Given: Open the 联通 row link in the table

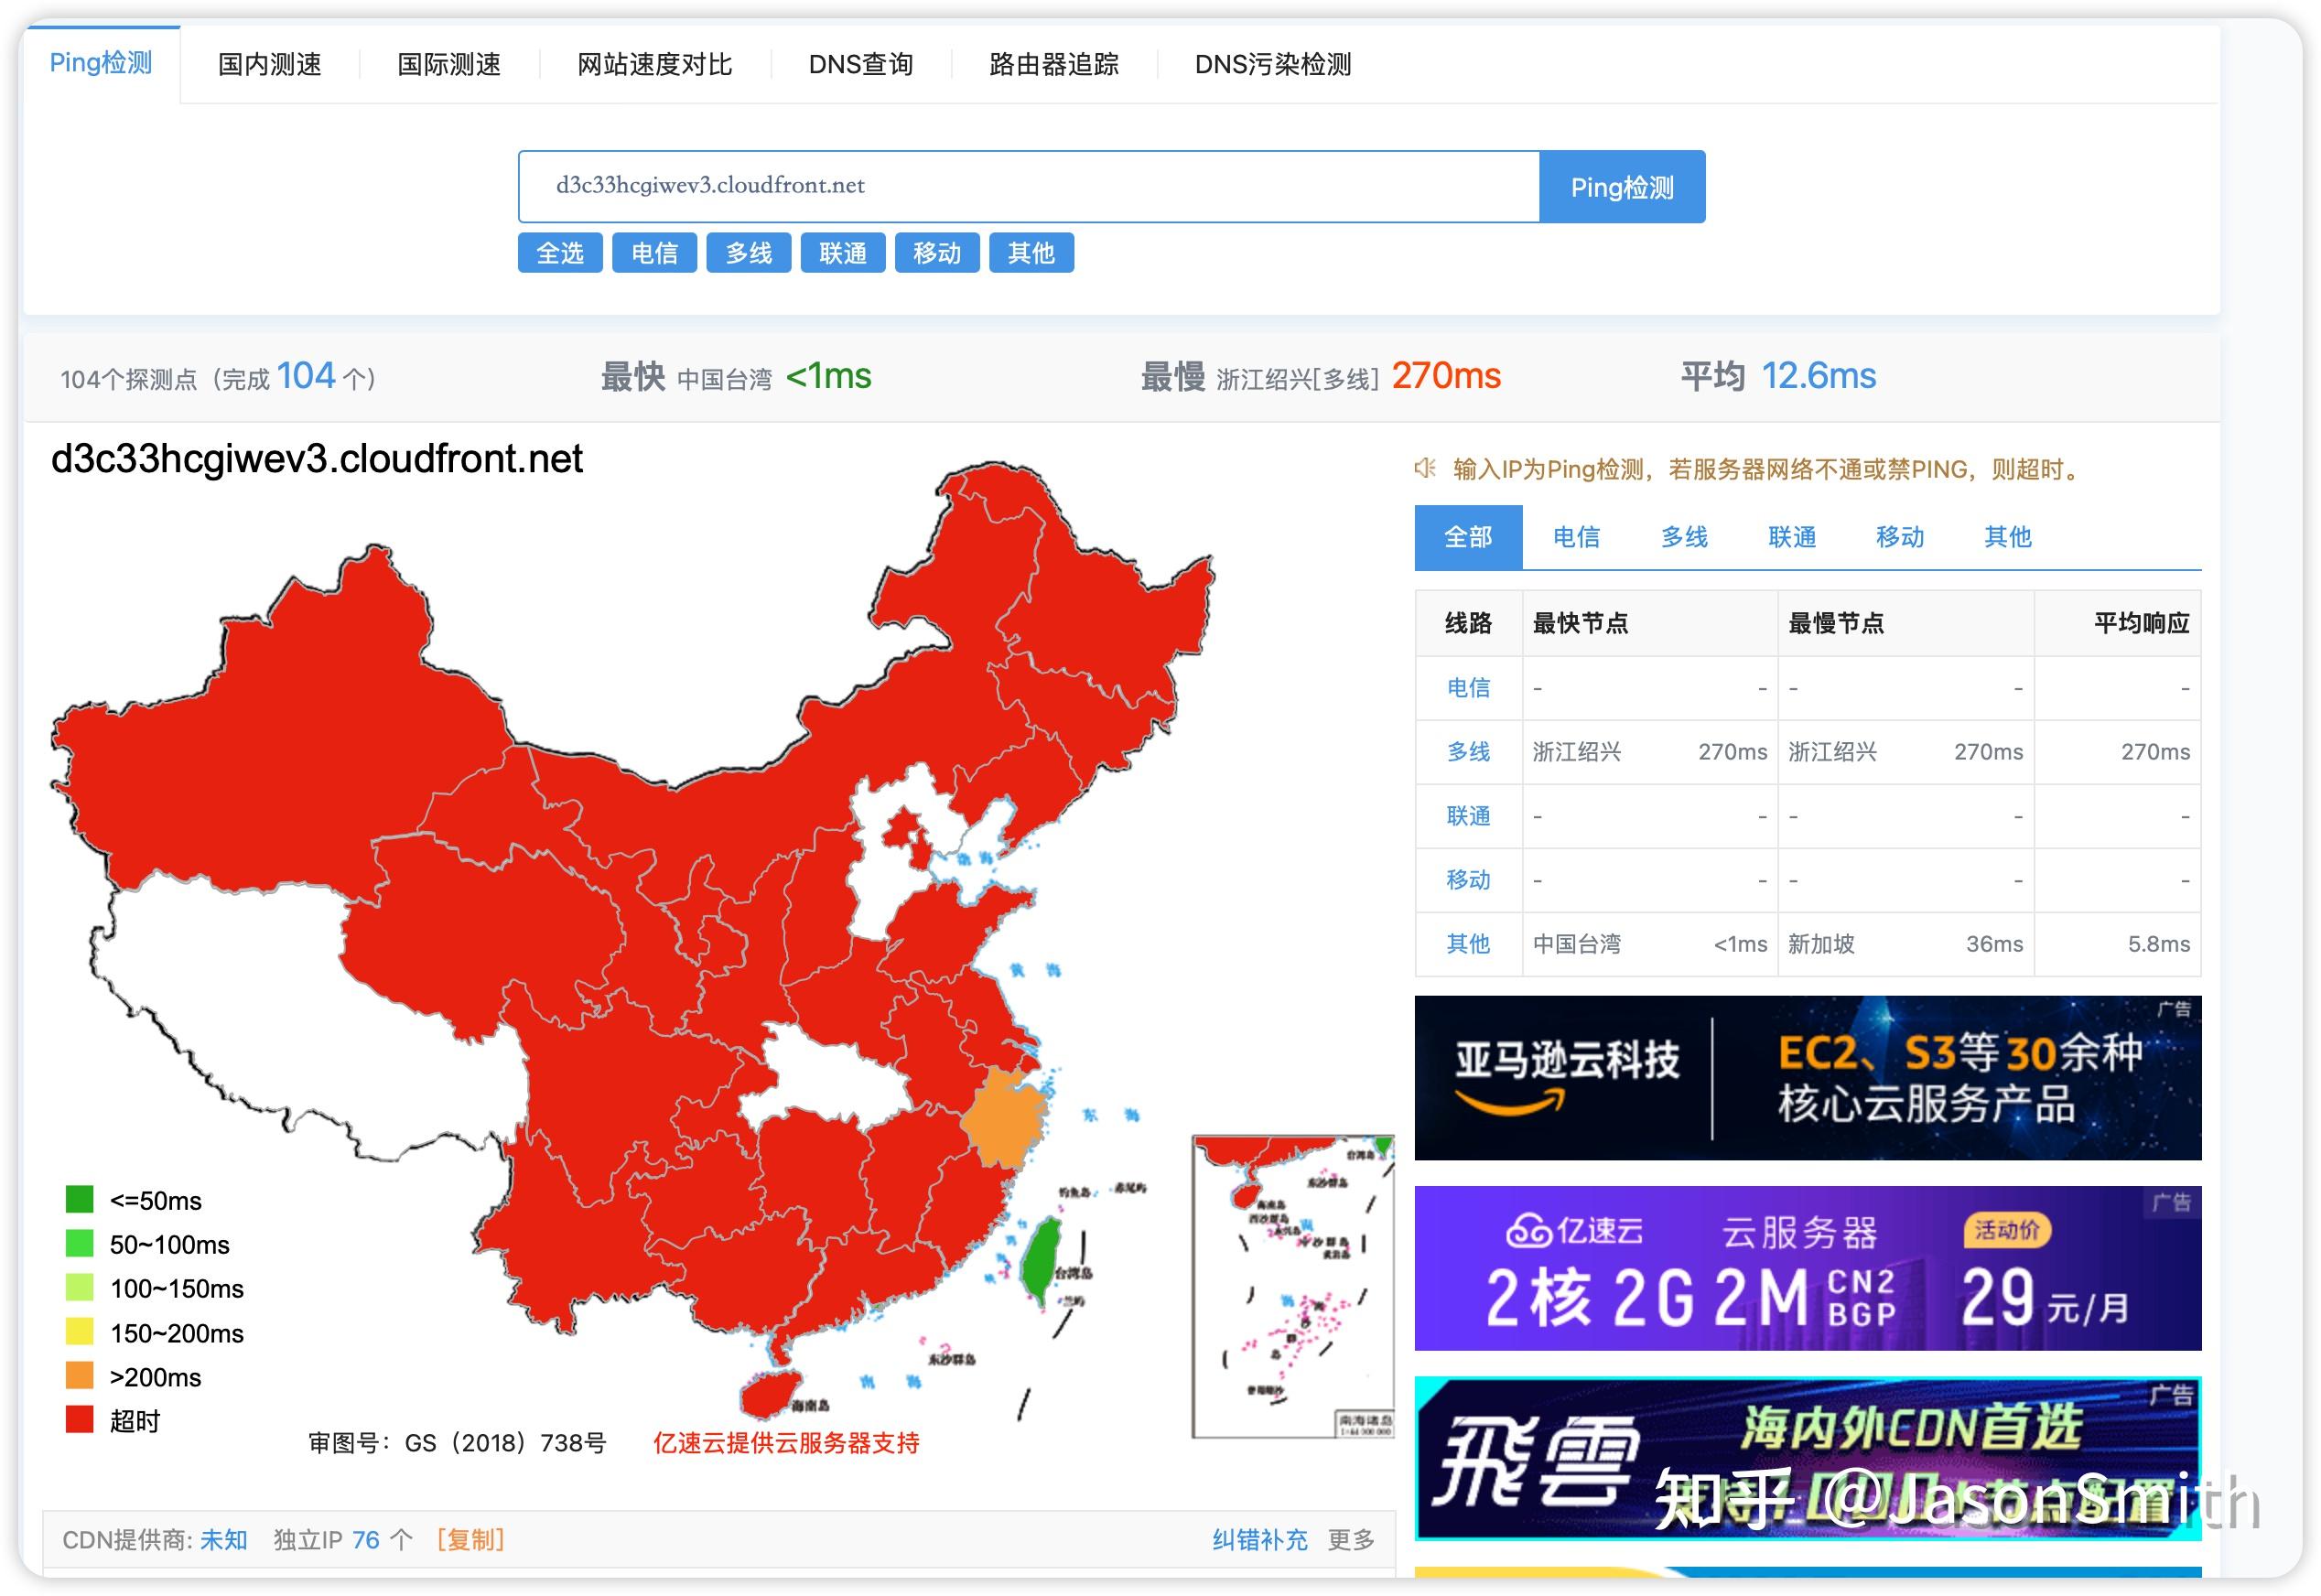Looking at the screenshot, I should pyautogui.click(x=1468, y=816).
